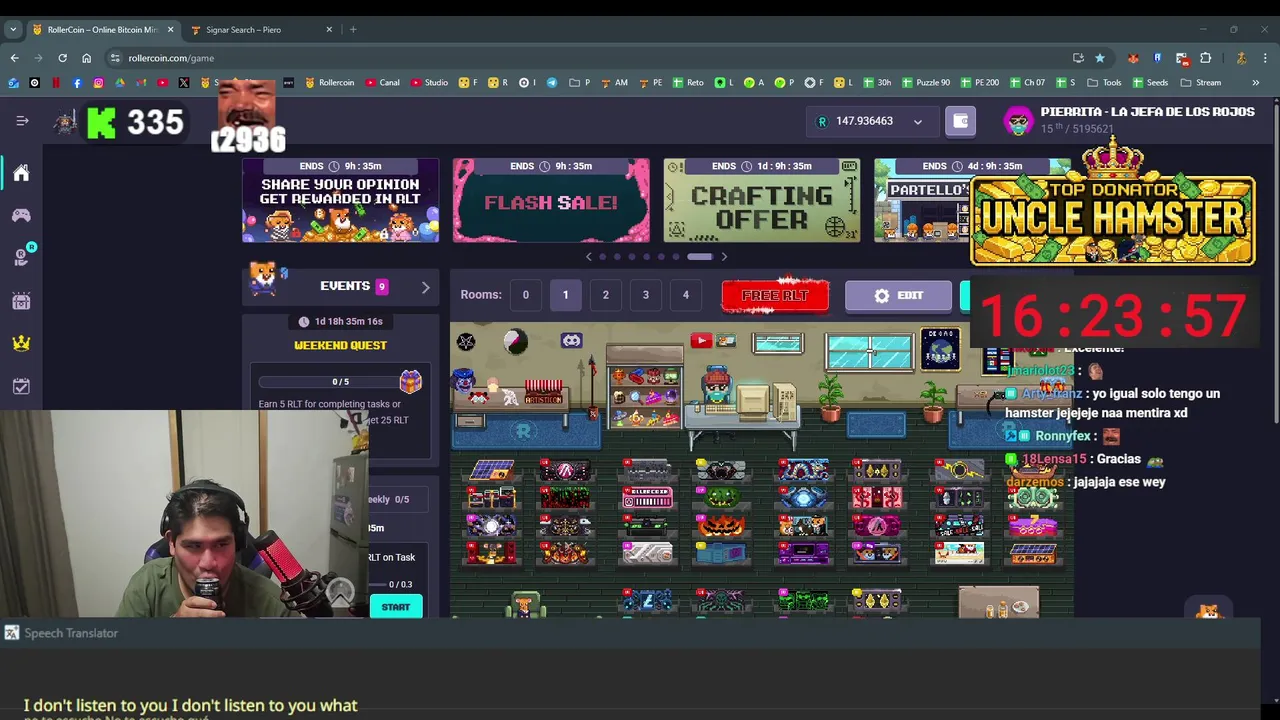
Task: Click the hamster chat icon at bottom right
Action: pos(1209,609)
